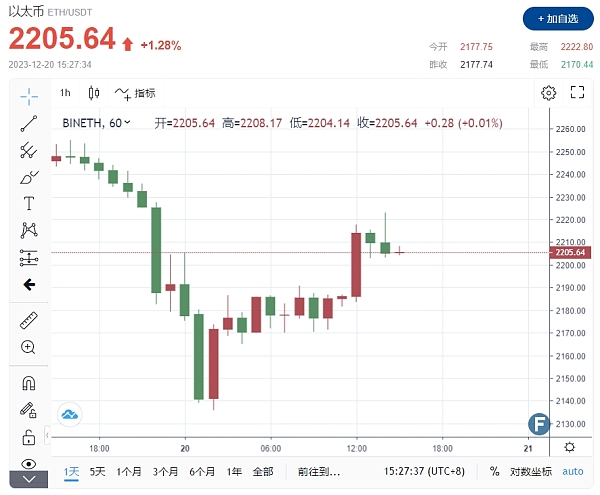Open the 1h interval dropdown

pyautogui.click(x=65, y=93)
